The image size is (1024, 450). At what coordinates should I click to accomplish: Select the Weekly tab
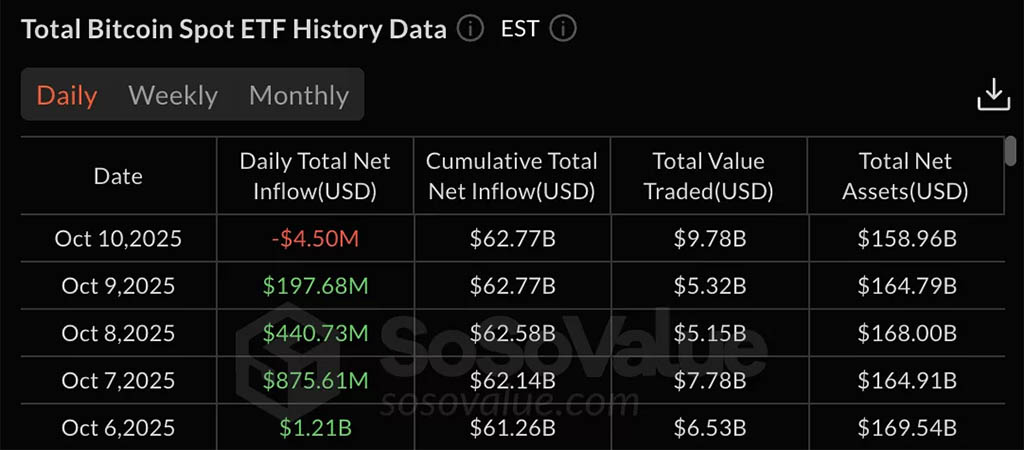[x=173, y=95]
